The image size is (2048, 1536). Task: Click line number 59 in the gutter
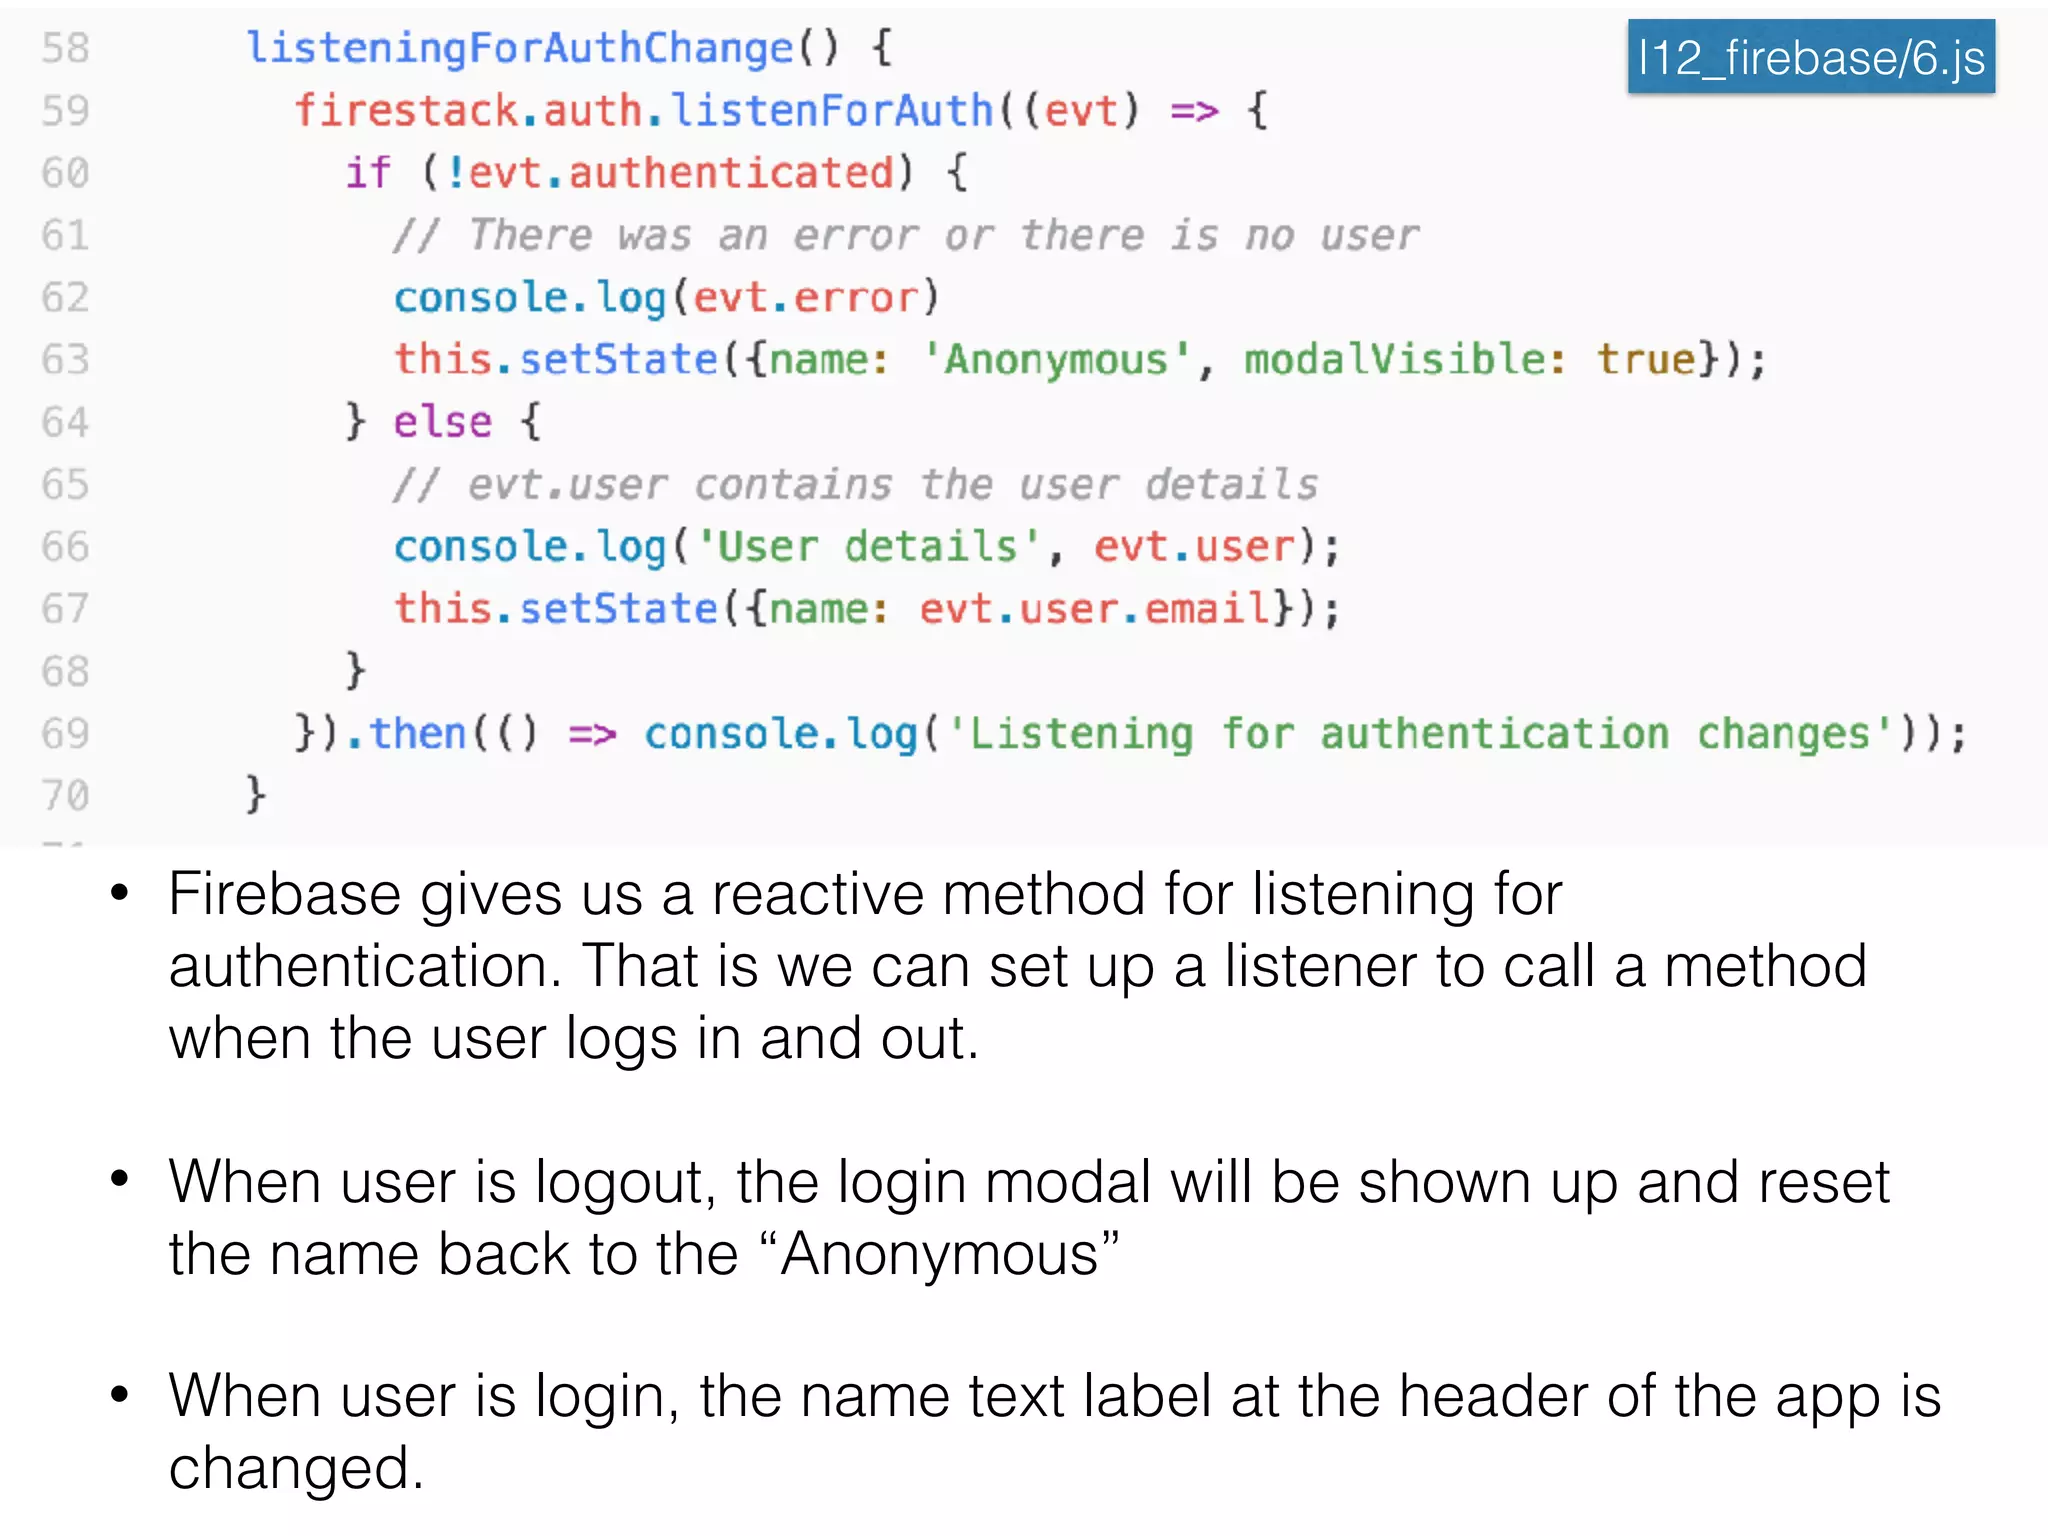click(x=66, y=111)
